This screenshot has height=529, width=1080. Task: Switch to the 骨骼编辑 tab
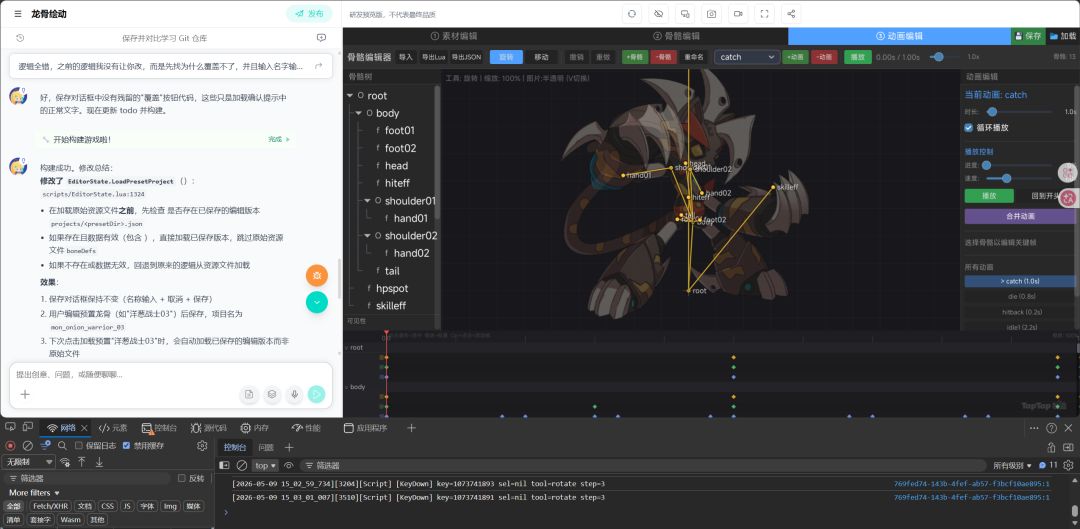coord(677,36)
